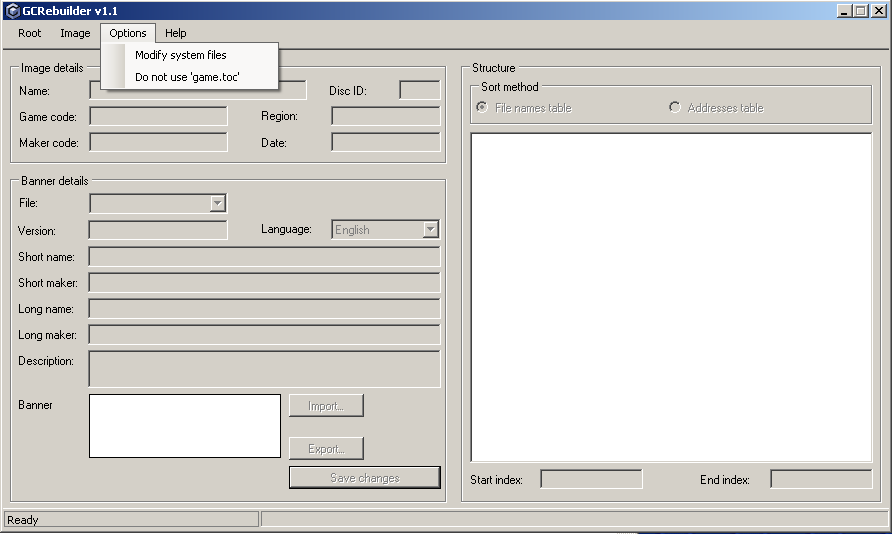Toggle "Do not use 'game.toc'" option

187,77
